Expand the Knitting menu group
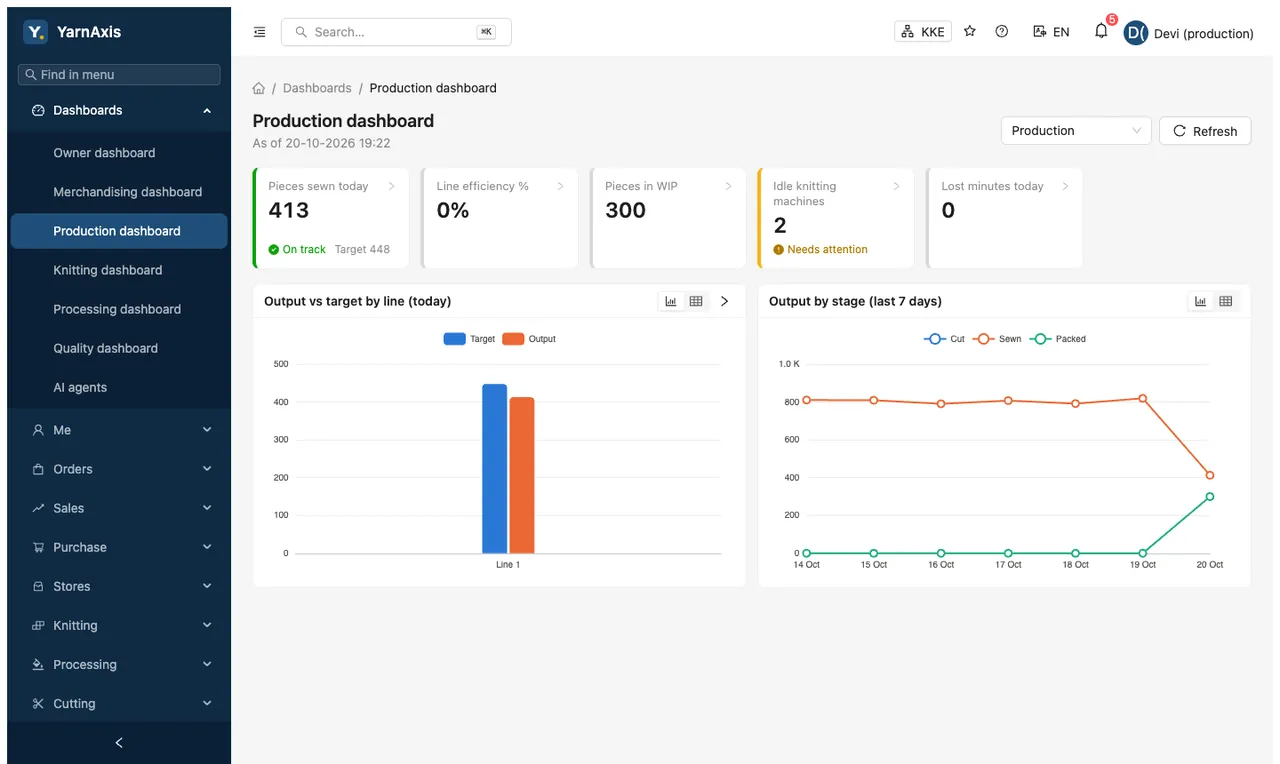1280x764 pixels. (x=119, y=625)
